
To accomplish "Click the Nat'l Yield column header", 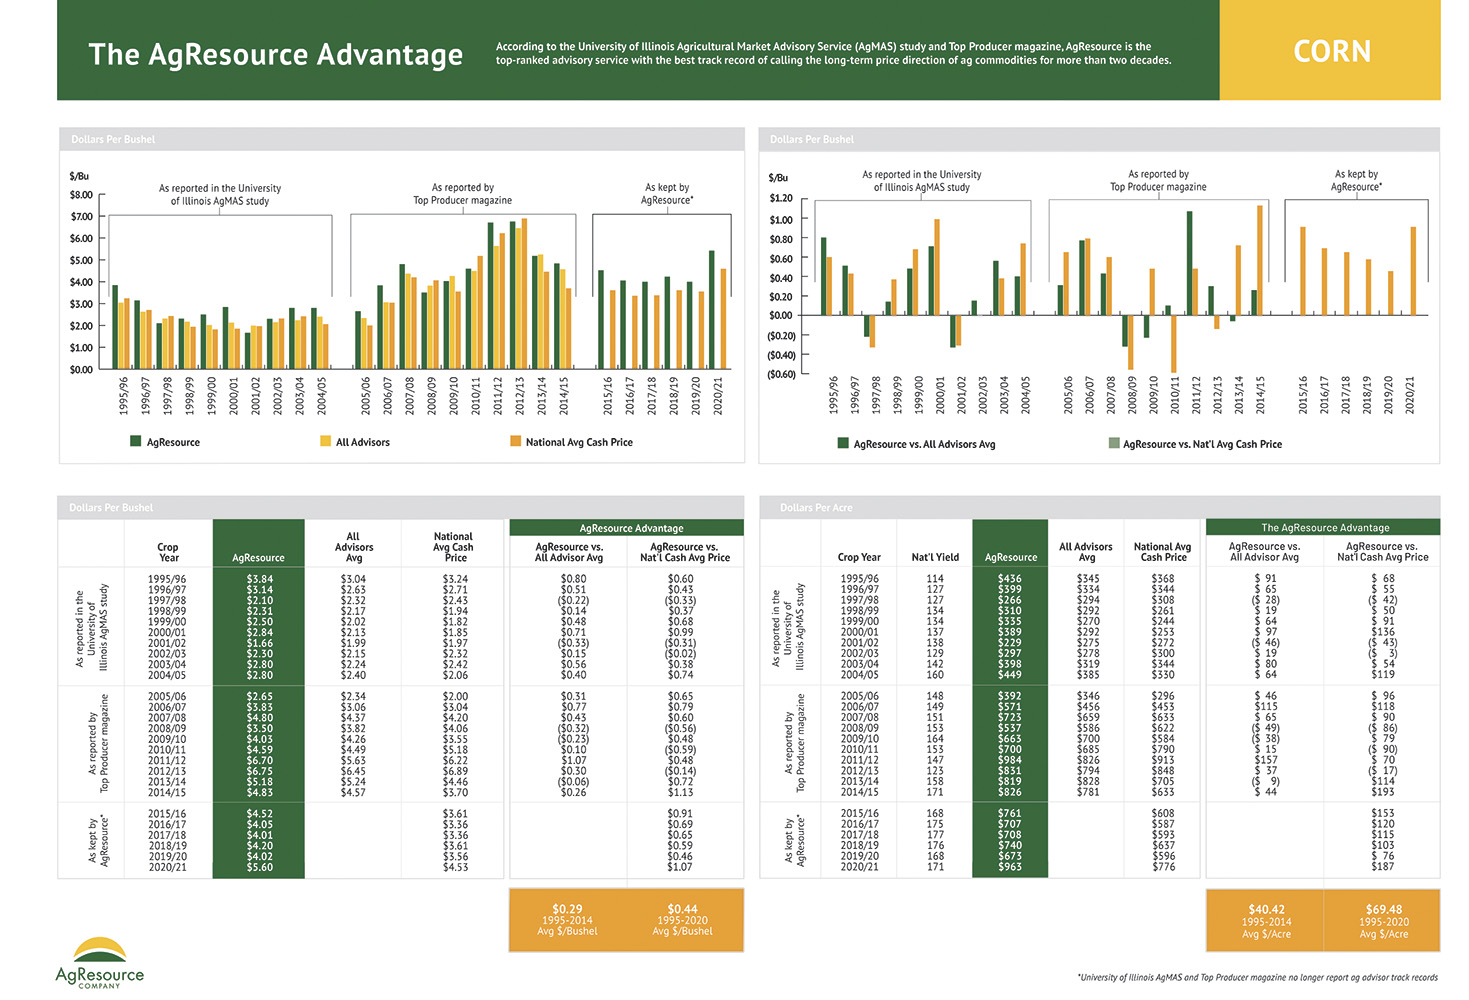I will pyautogui.click(x=935, y=557).
